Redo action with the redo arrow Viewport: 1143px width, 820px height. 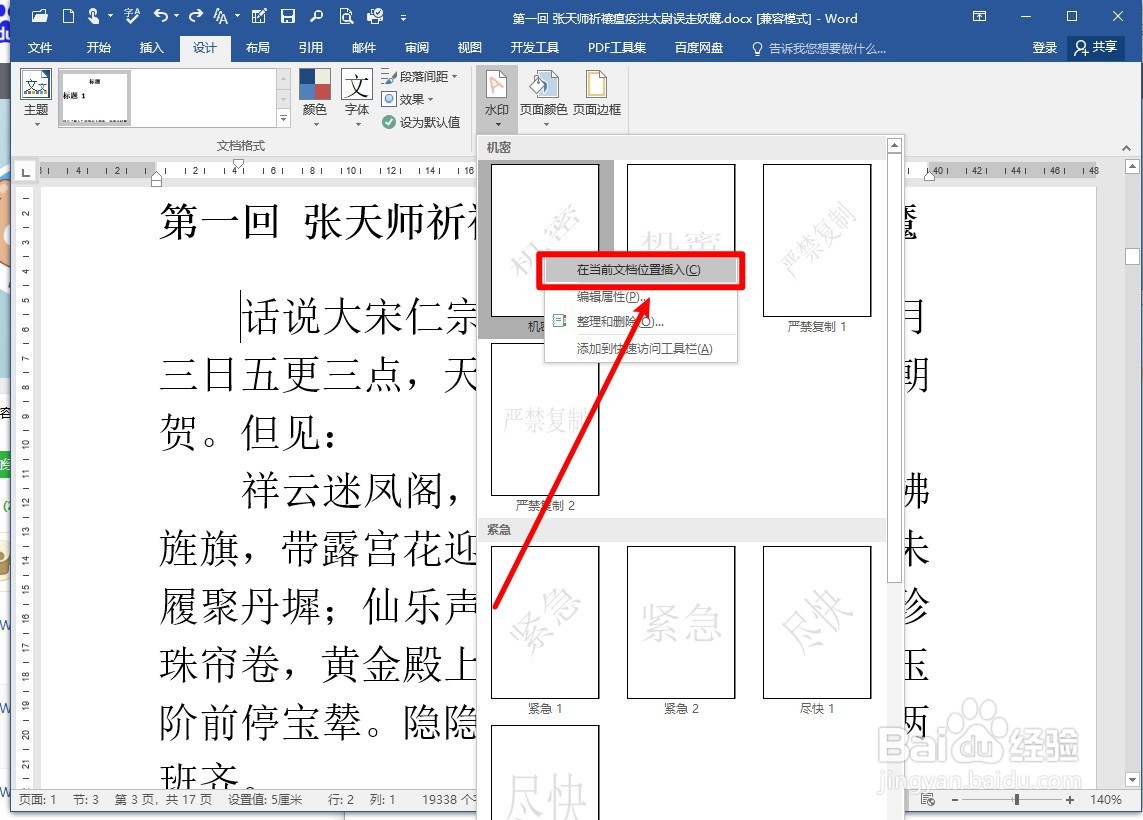195,15
